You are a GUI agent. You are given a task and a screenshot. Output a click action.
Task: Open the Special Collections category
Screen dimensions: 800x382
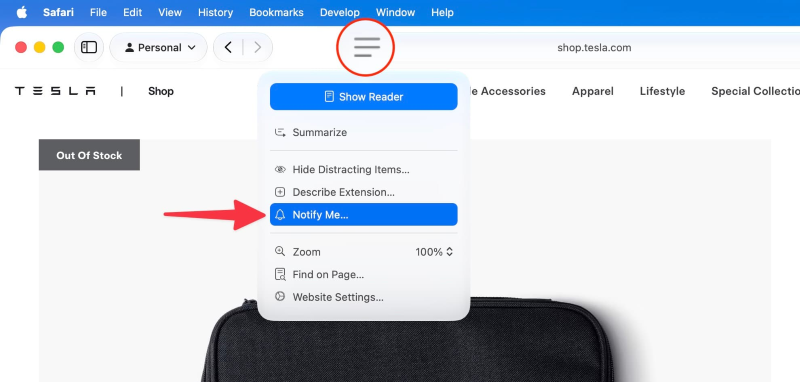(755, 91)
